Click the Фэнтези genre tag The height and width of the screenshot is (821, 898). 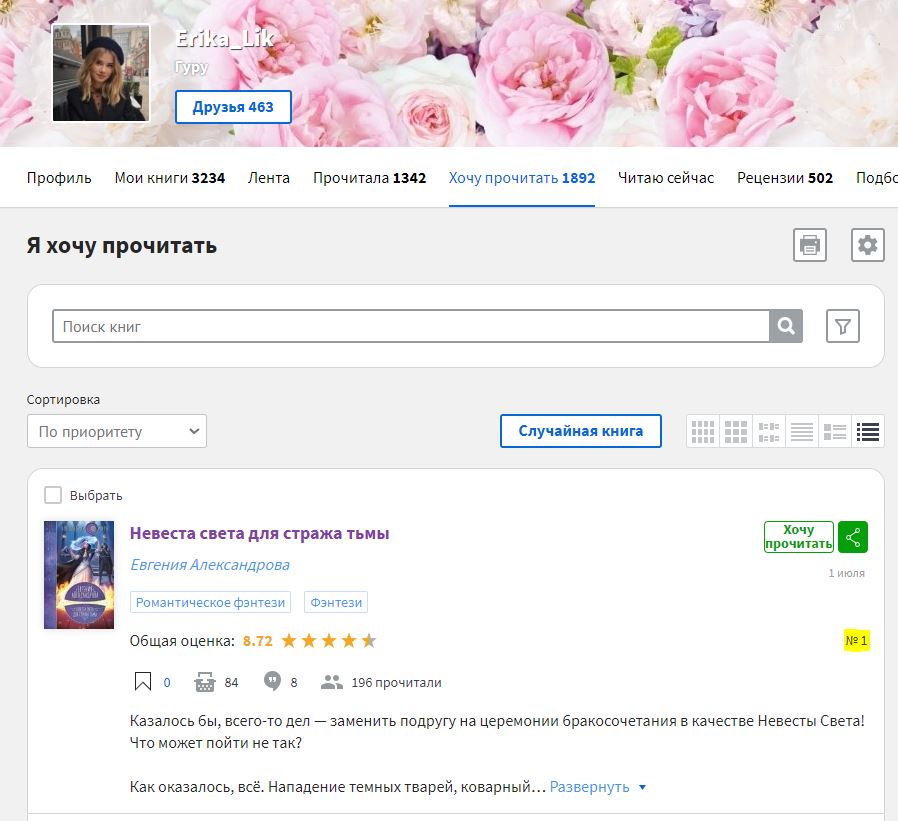pyautogui.click(x=336, y=602)
